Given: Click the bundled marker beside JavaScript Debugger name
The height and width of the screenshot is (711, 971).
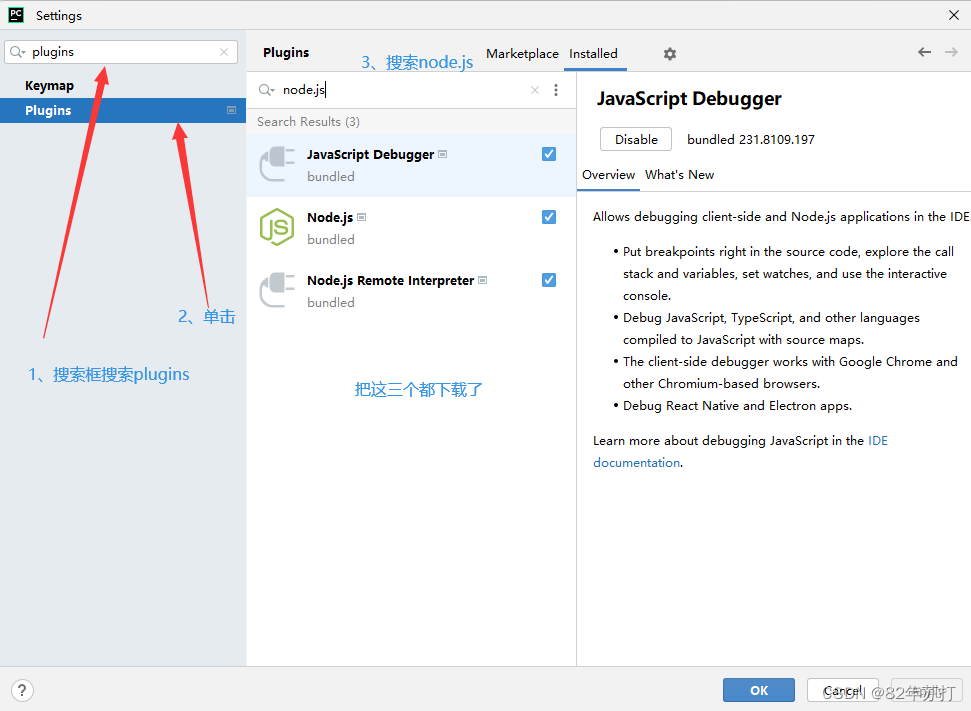Looking at the screenshot, I should [x=443, y=154].
